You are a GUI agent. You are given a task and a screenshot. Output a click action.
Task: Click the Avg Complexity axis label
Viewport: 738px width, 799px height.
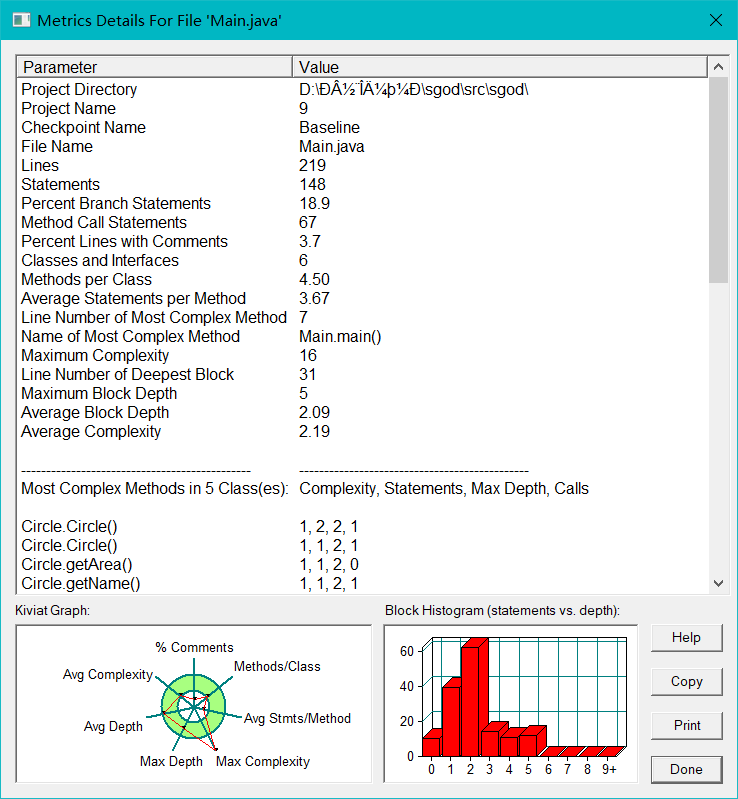(x=108, y=674)
